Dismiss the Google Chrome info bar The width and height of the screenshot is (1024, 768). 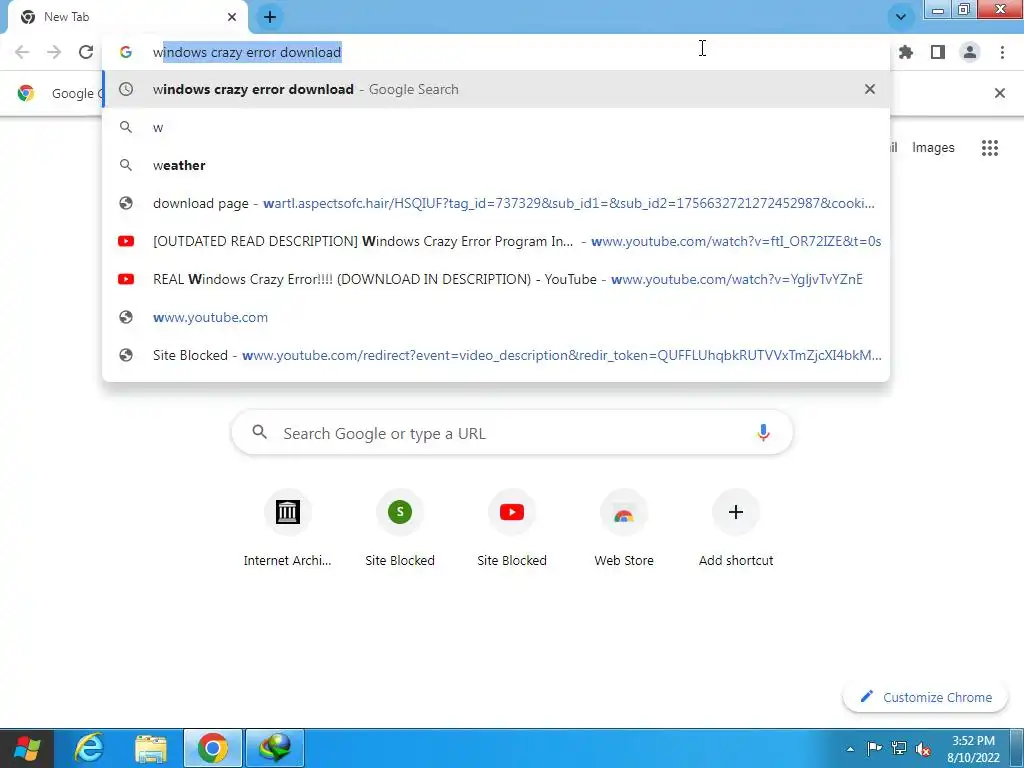pyautogui.click(x=999, y=93)
